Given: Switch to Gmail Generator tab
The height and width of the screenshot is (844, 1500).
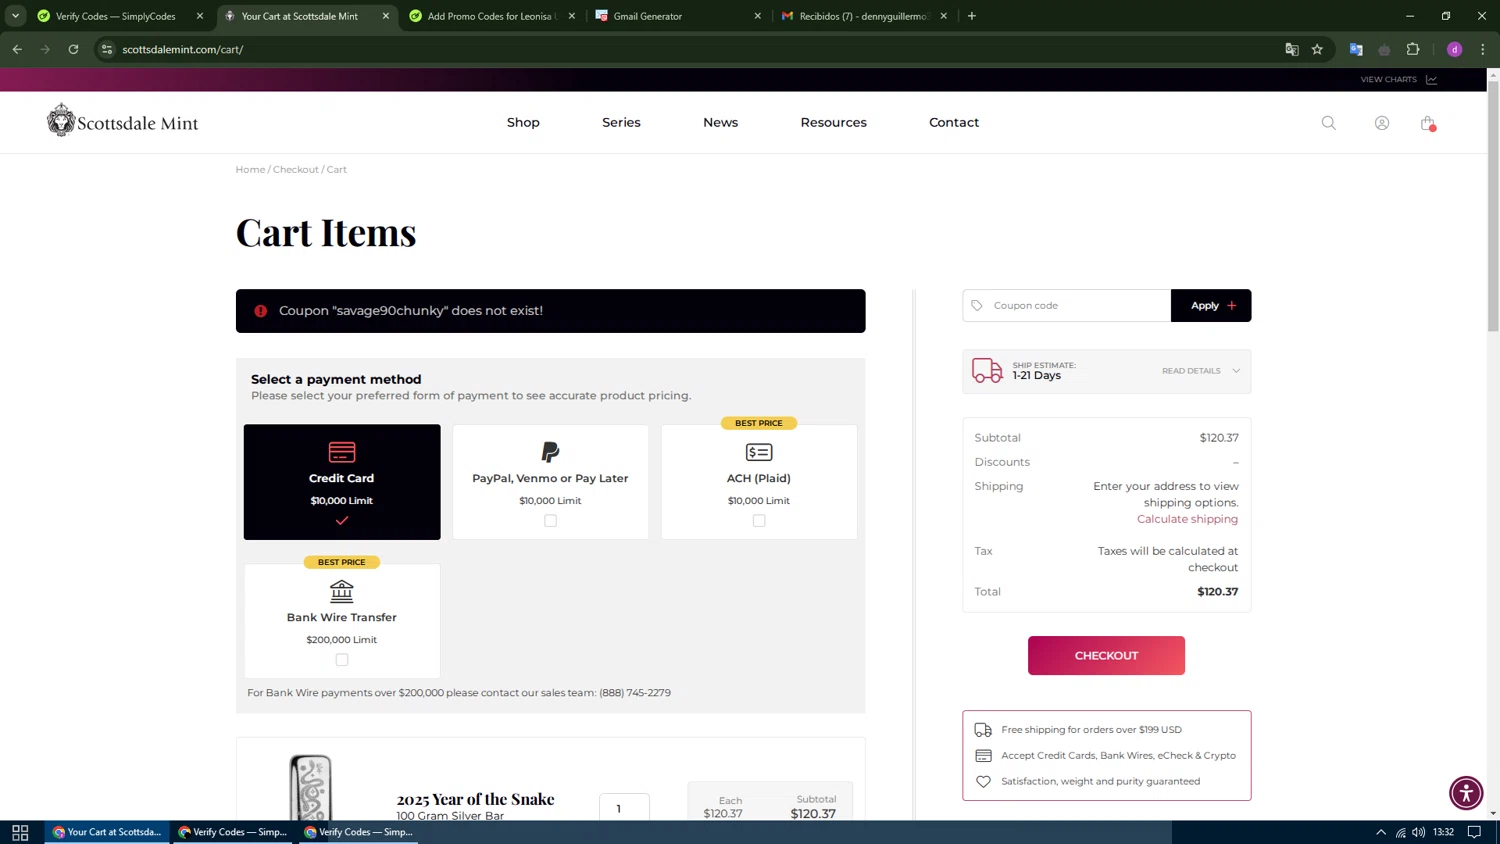Looking at the screenshot, I should click(x=678, y=16).
